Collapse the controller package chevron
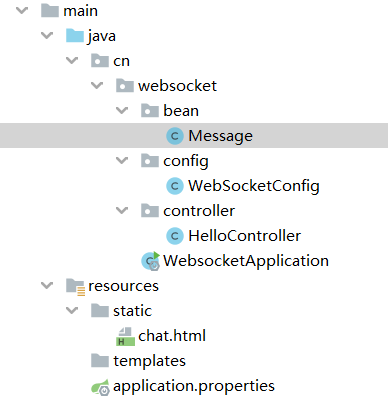Viewport: 388px width, 403px height. click(x=122, y=211)
